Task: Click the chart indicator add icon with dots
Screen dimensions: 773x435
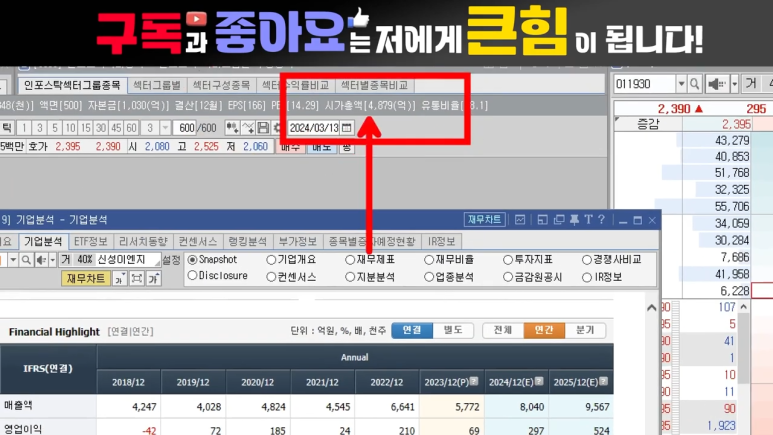Action: [x=232, y=128]
